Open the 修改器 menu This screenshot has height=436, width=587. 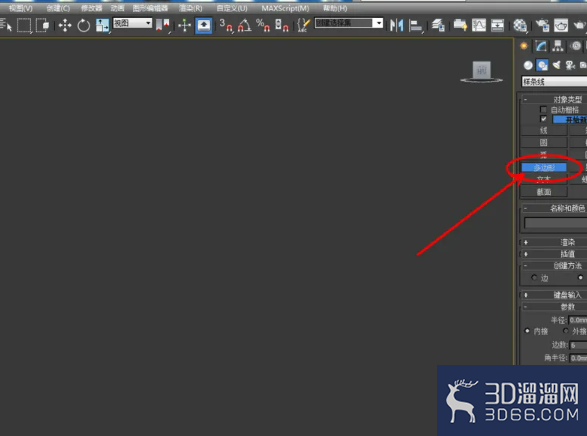click(x=91, y=8)
